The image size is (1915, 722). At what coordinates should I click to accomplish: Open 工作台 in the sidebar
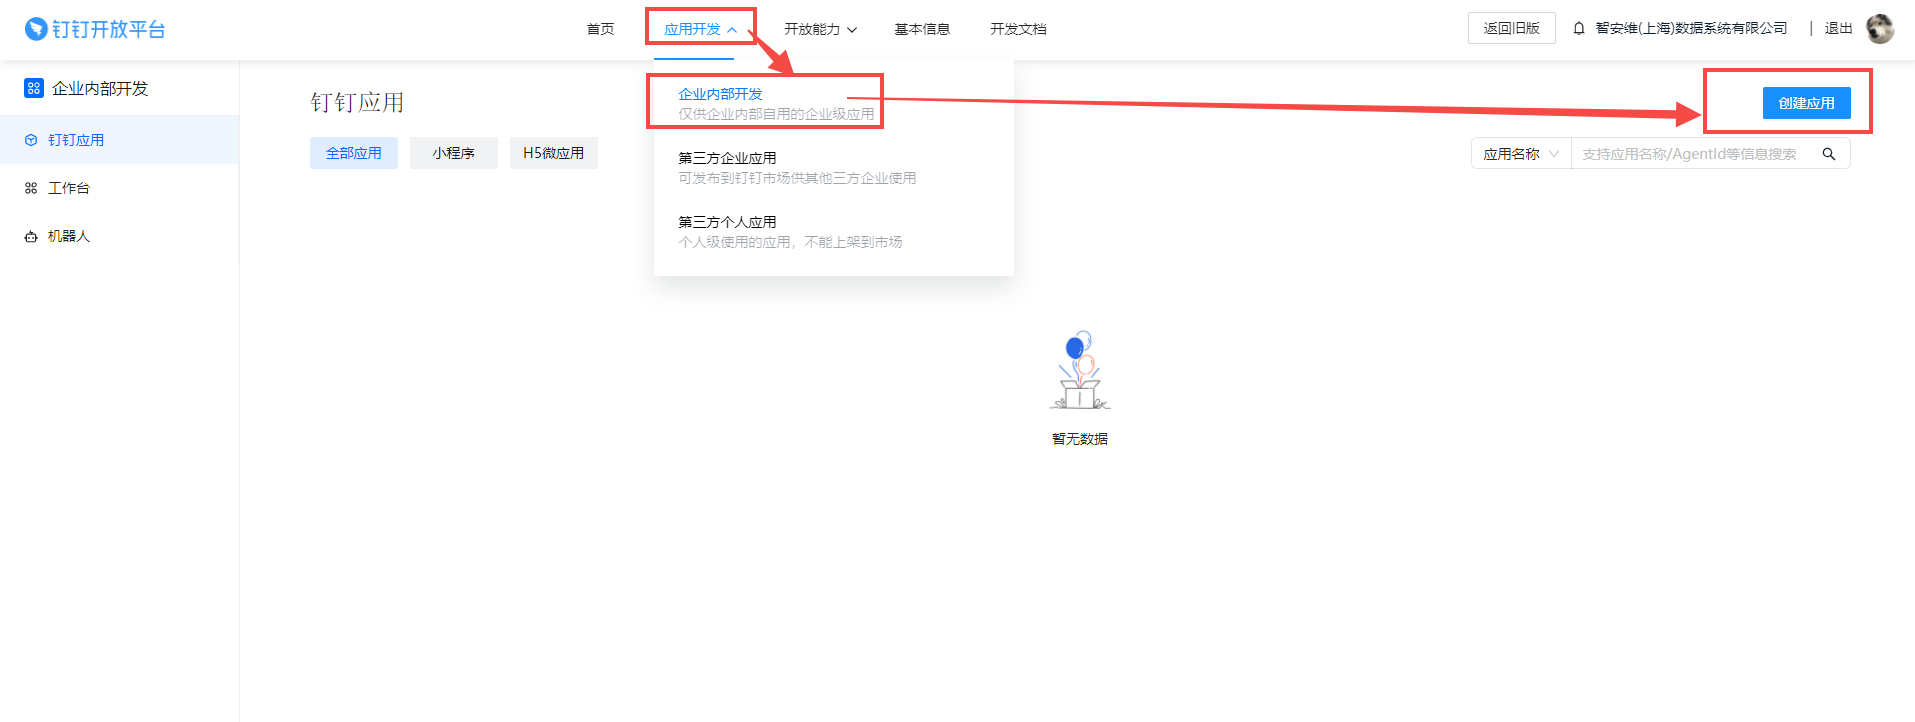pos(119,188)
